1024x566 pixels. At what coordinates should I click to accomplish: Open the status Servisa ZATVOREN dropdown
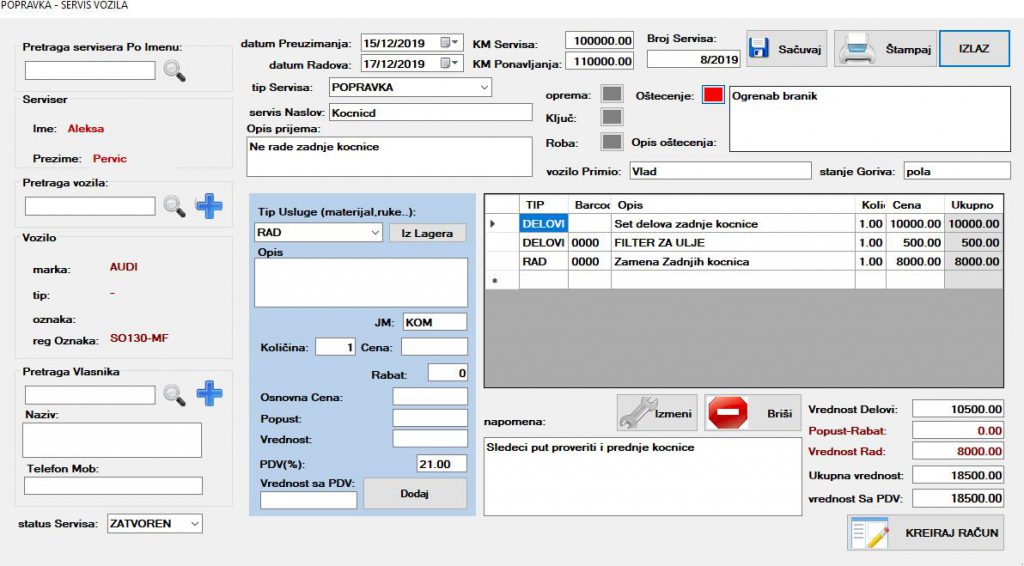194,524
